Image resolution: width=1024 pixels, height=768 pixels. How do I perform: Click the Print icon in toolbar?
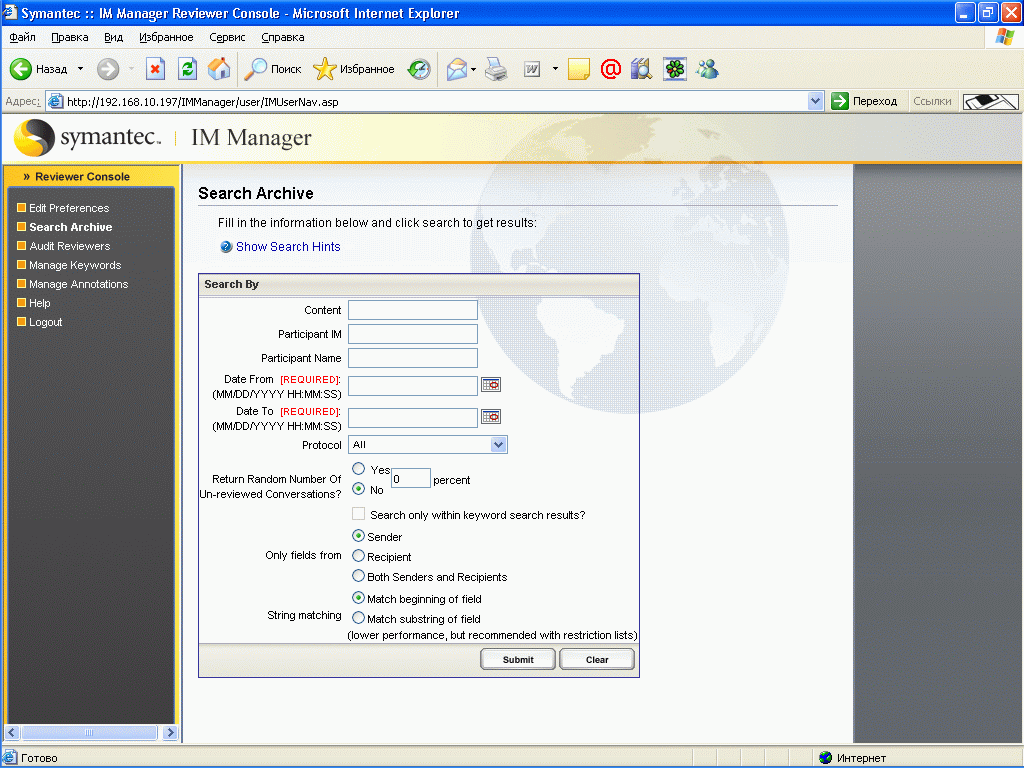[496, 69]
